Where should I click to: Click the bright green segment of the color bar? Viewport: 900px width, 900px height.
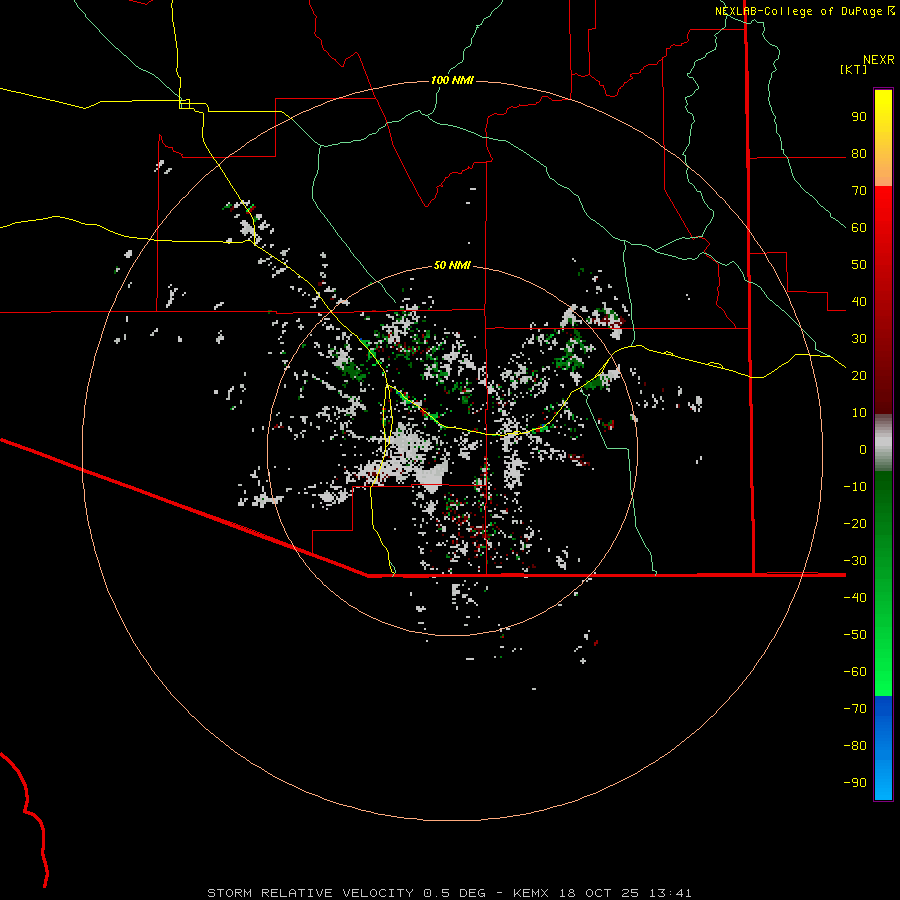[x=883, y=584]
